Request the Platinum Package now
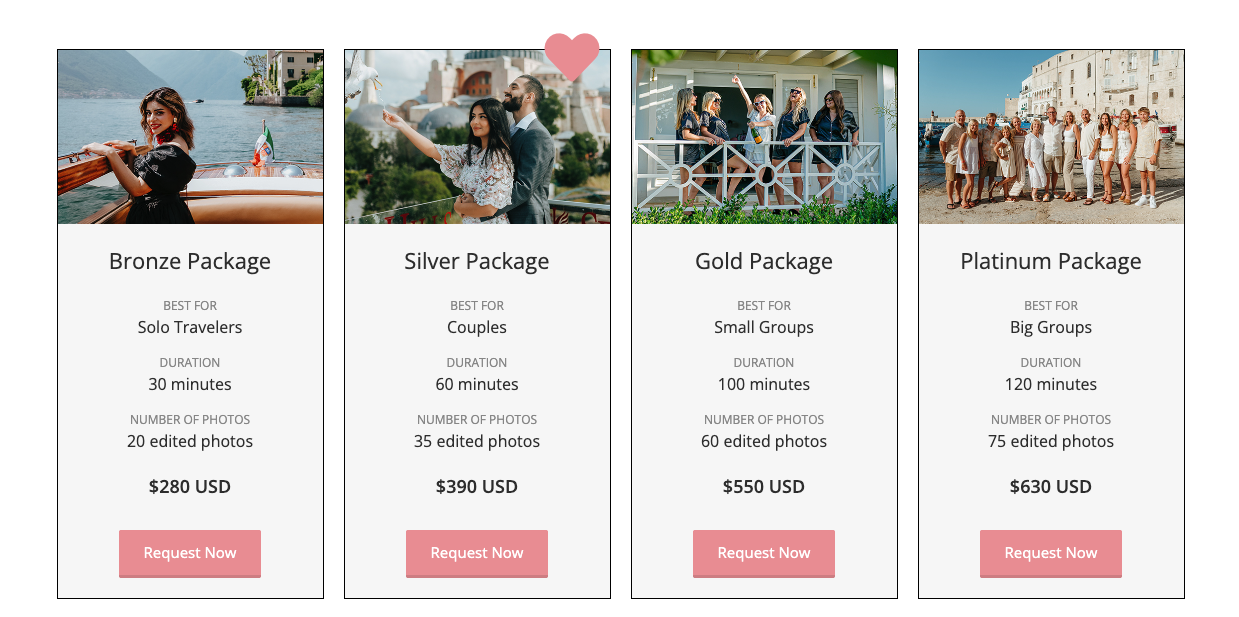 point(1051,553)
